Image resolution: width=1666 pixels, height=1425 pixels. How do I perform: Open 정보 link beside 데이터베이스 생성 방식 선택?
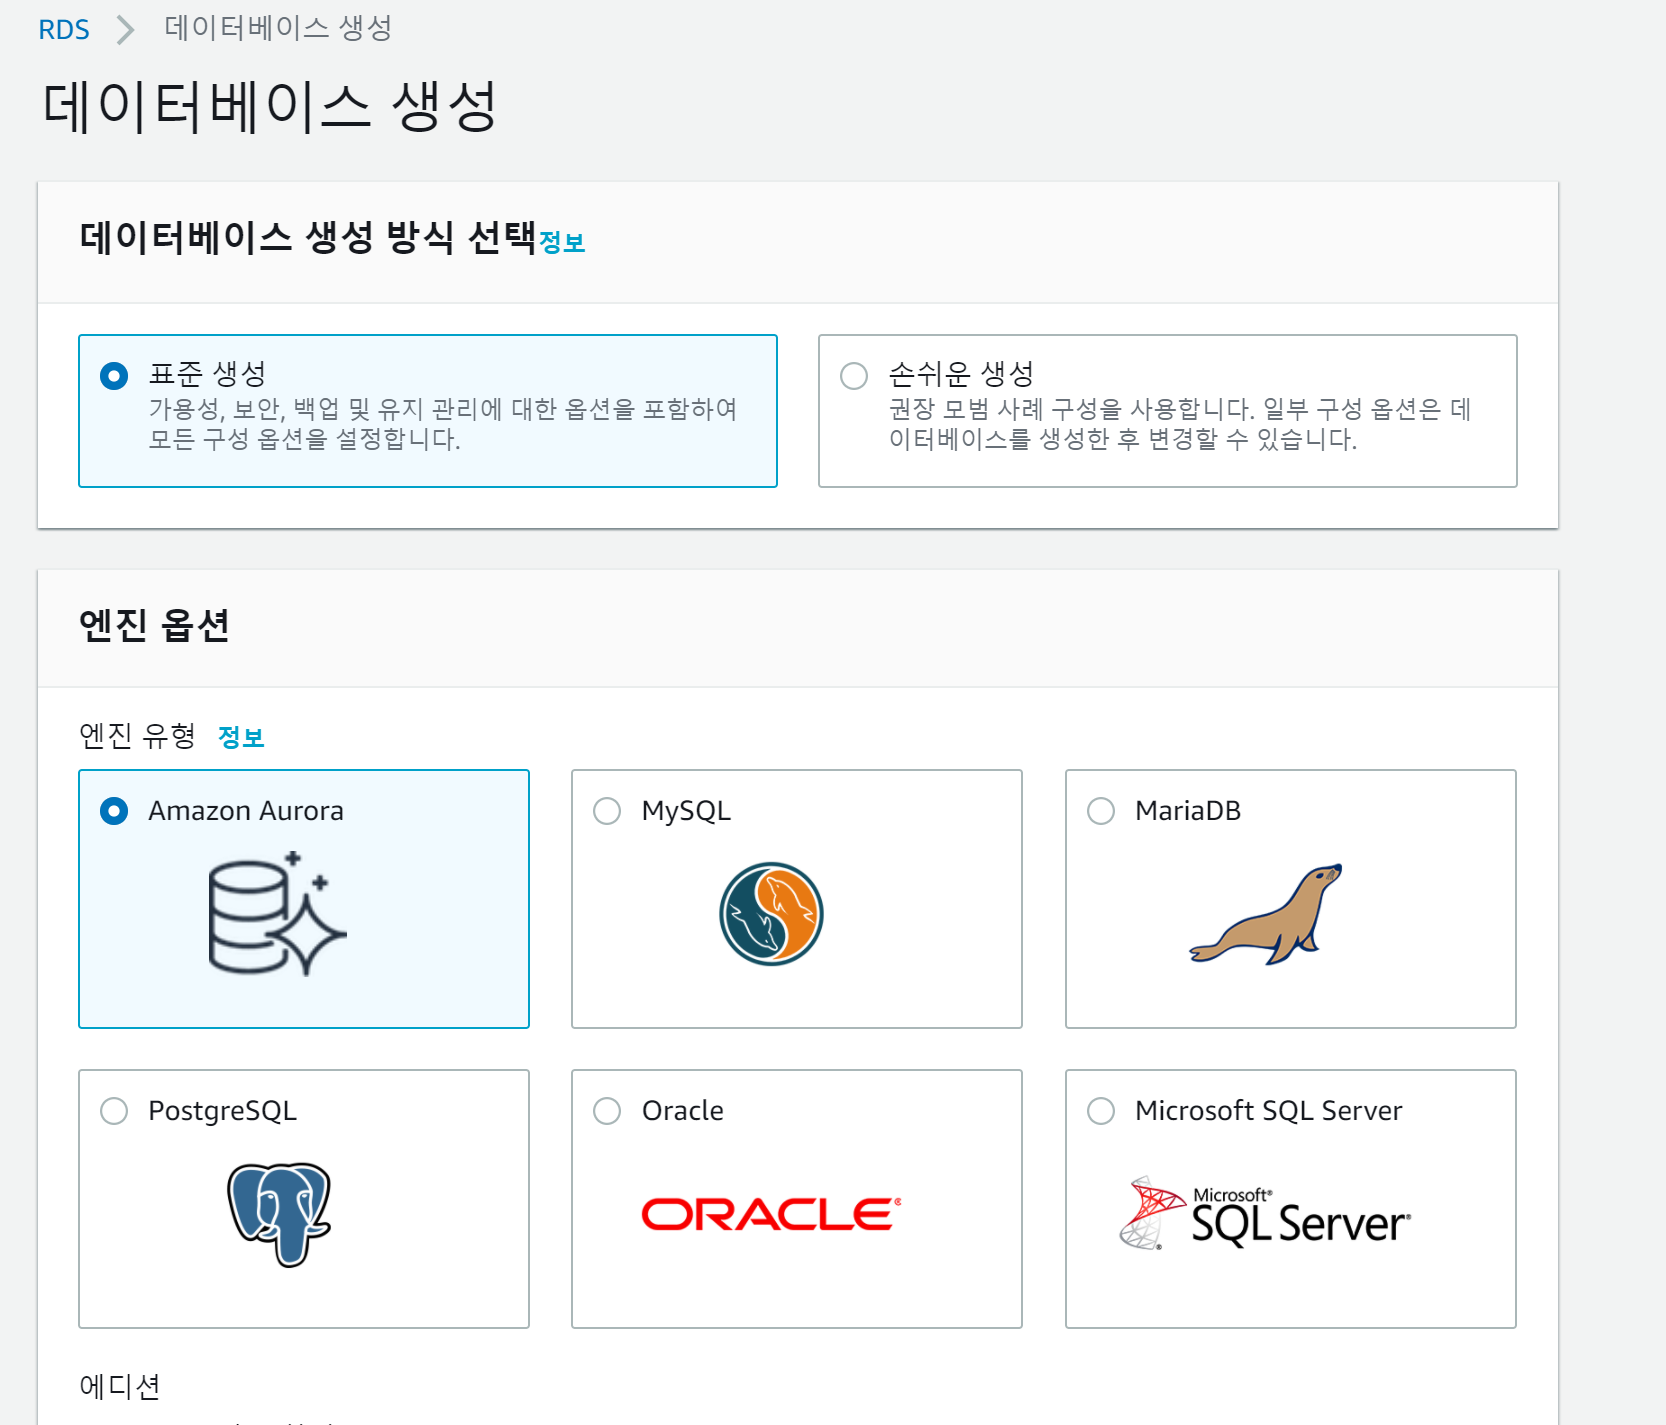pos(562,243)
